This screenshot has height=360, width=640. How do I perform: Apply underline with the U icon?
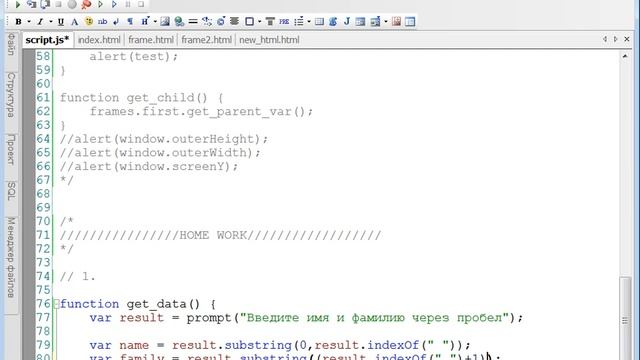pyautogui.click(x=61, y=22)
